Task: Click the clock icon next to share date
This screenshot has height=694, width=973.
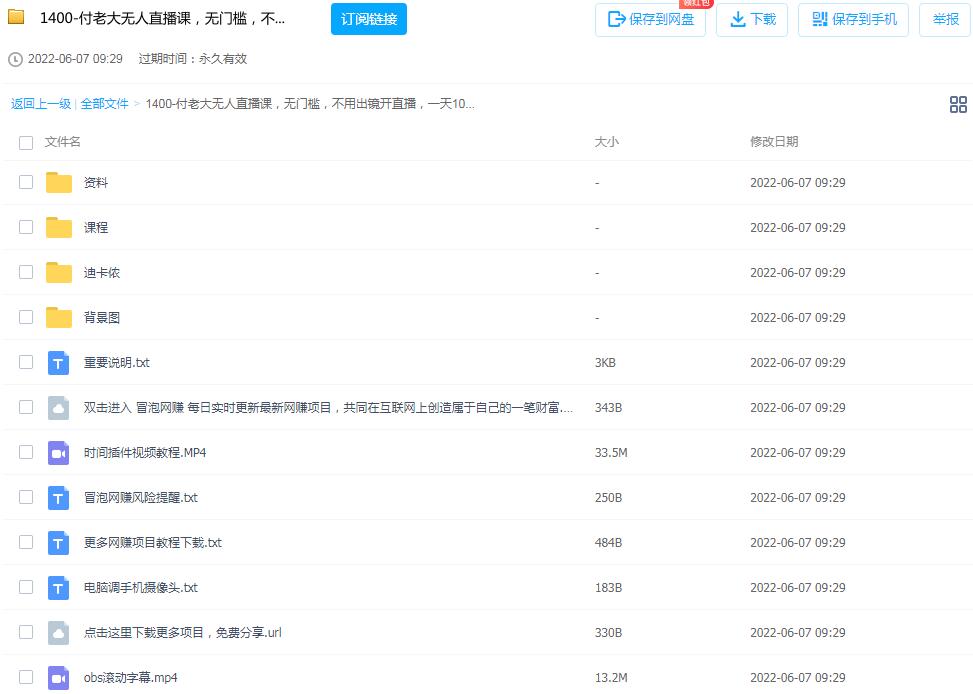Action: [15, 60]
